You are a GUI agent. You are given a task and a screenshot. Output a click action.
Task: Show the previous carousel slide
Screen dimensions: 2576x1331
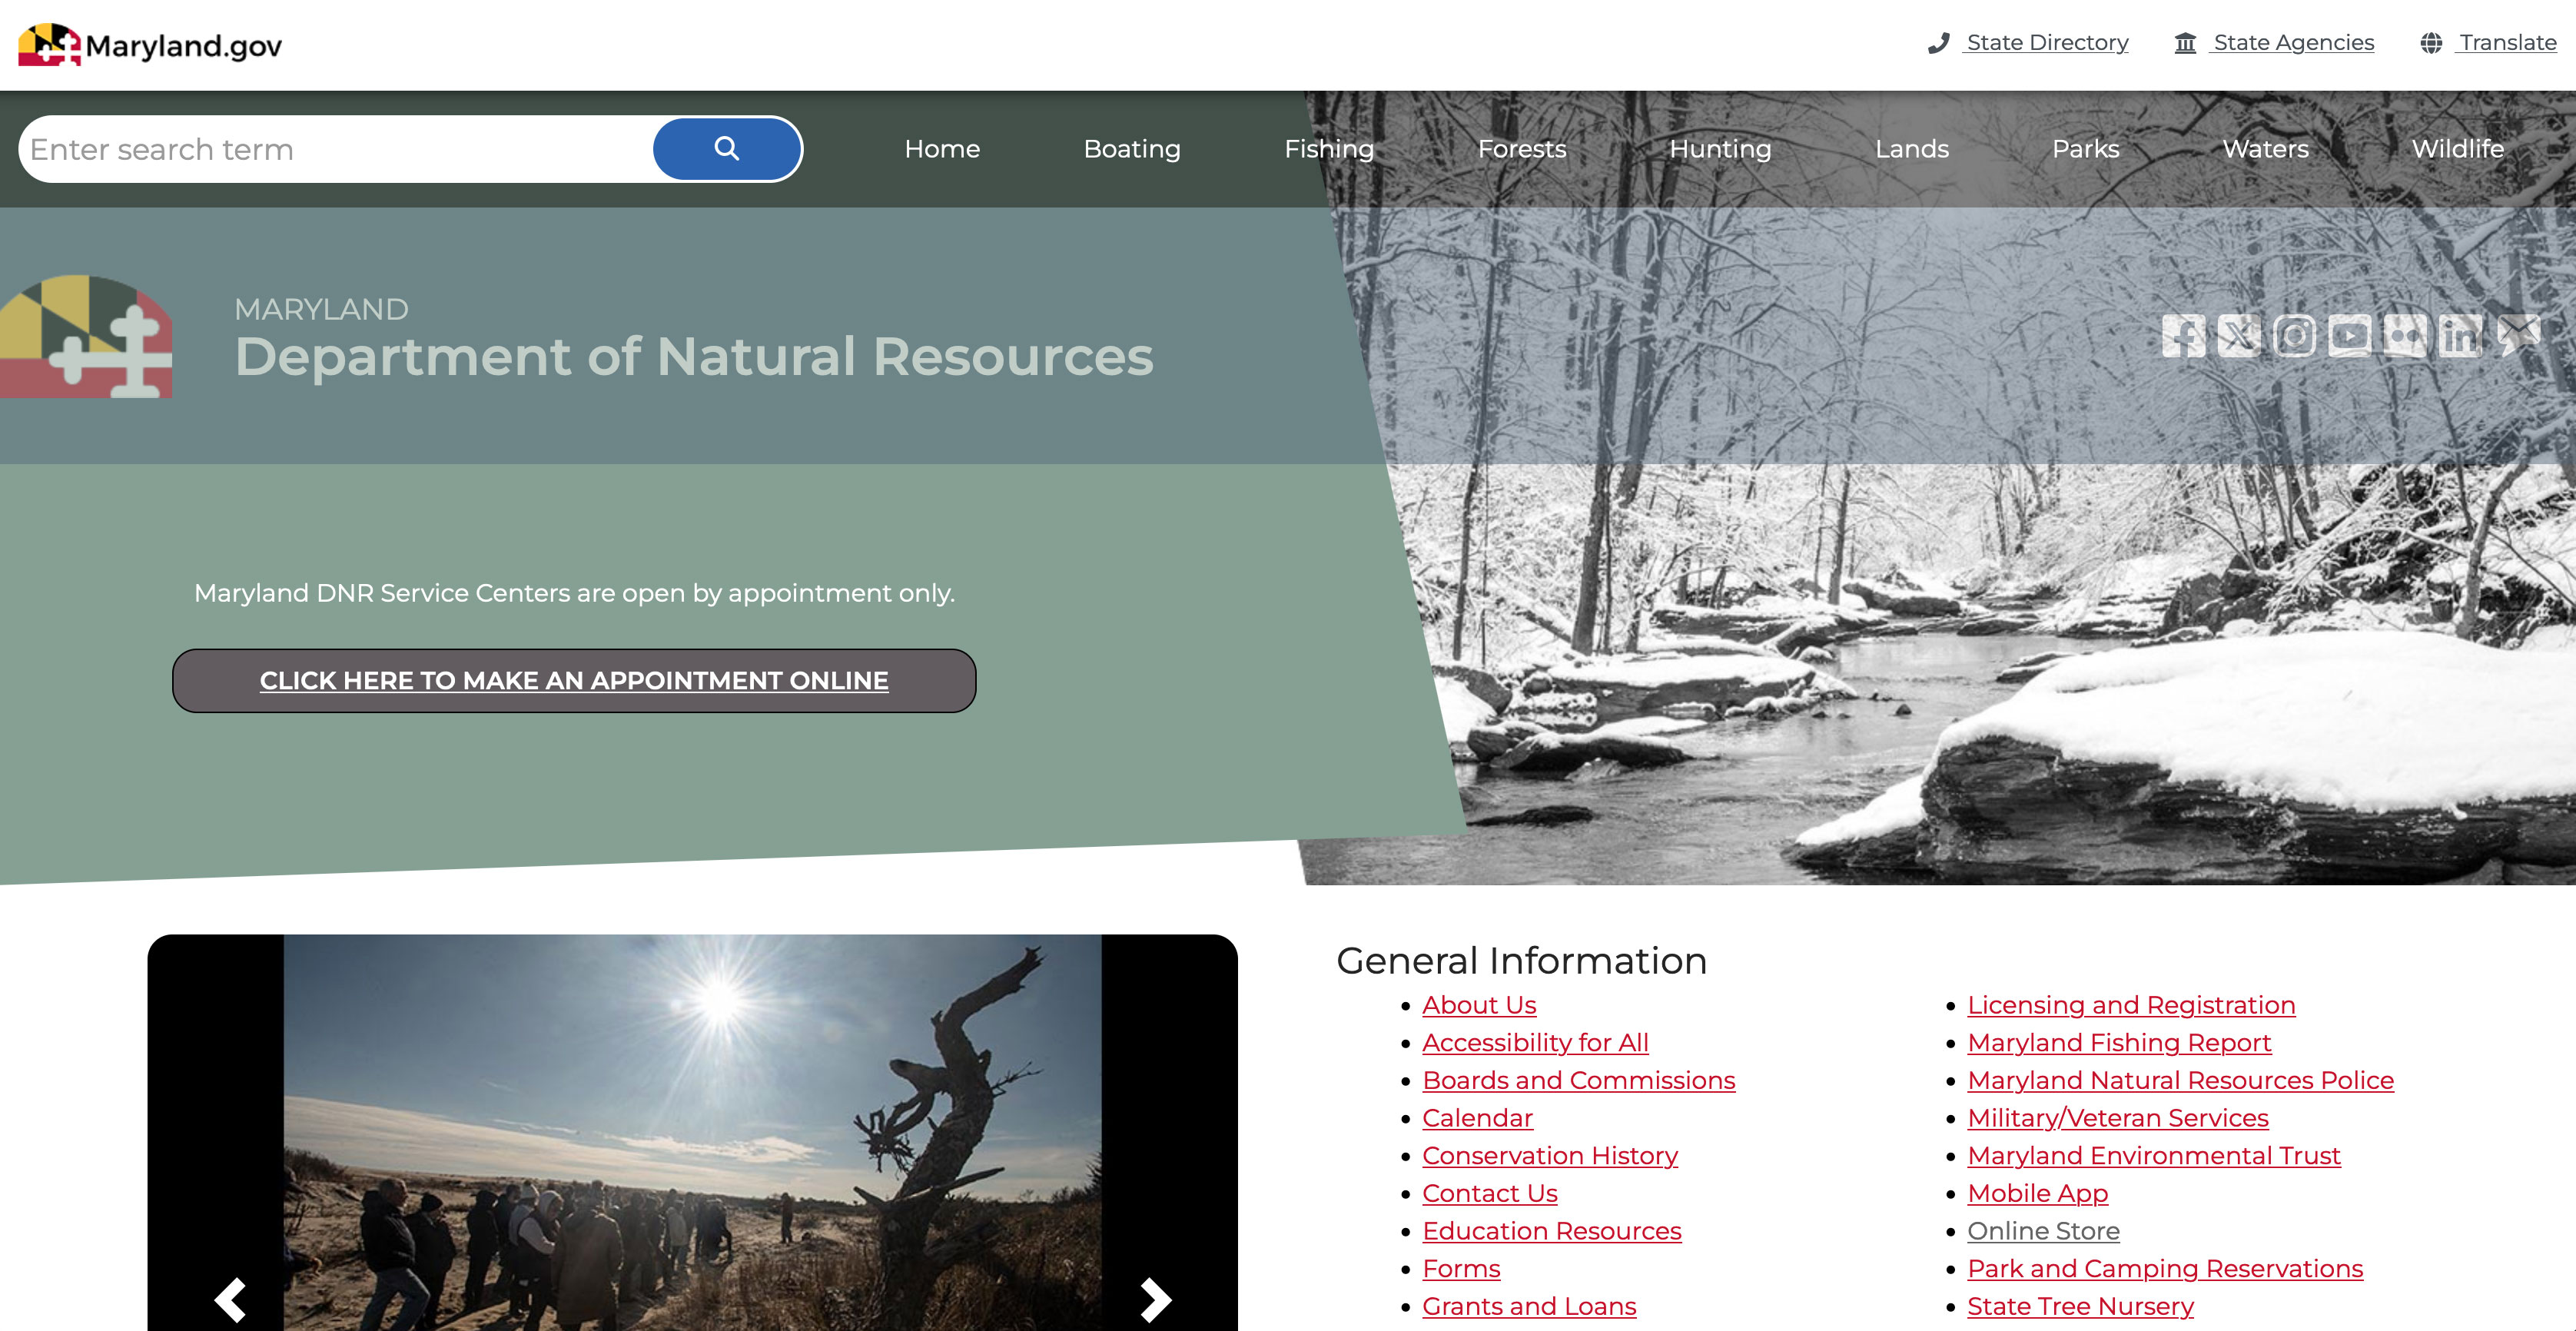click(x=231, y=1299)
